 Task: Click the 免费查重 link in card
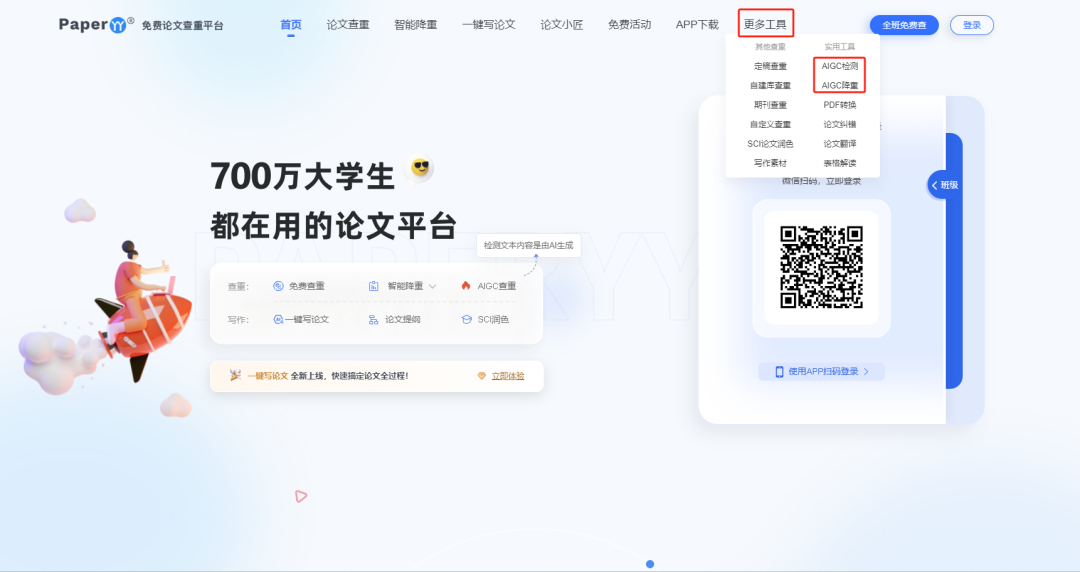click(x=307, y=286)
